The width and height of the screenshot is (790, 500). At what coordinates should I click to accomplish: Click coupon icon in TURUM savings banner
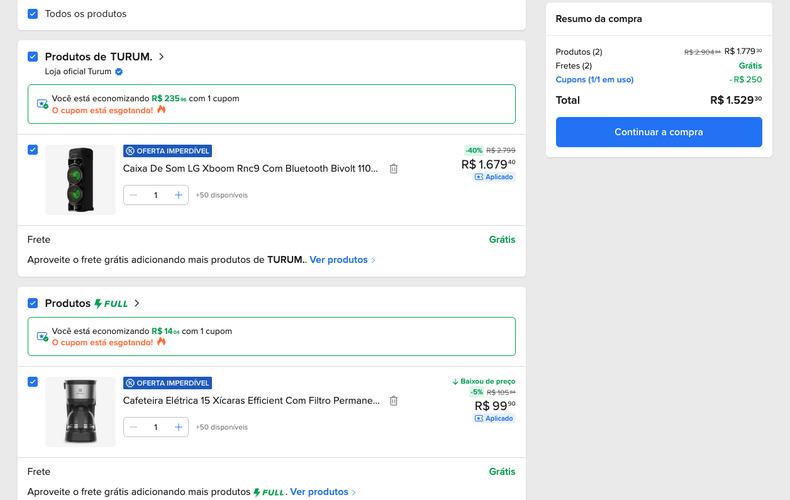(x=43, y=104)
